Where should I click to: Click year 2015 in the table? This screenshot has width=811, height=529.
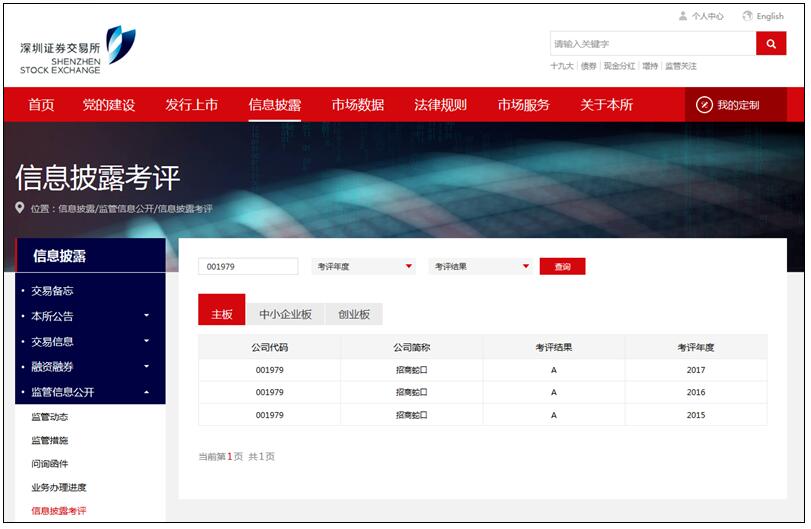pyautogui.click(x=696, y=415)
